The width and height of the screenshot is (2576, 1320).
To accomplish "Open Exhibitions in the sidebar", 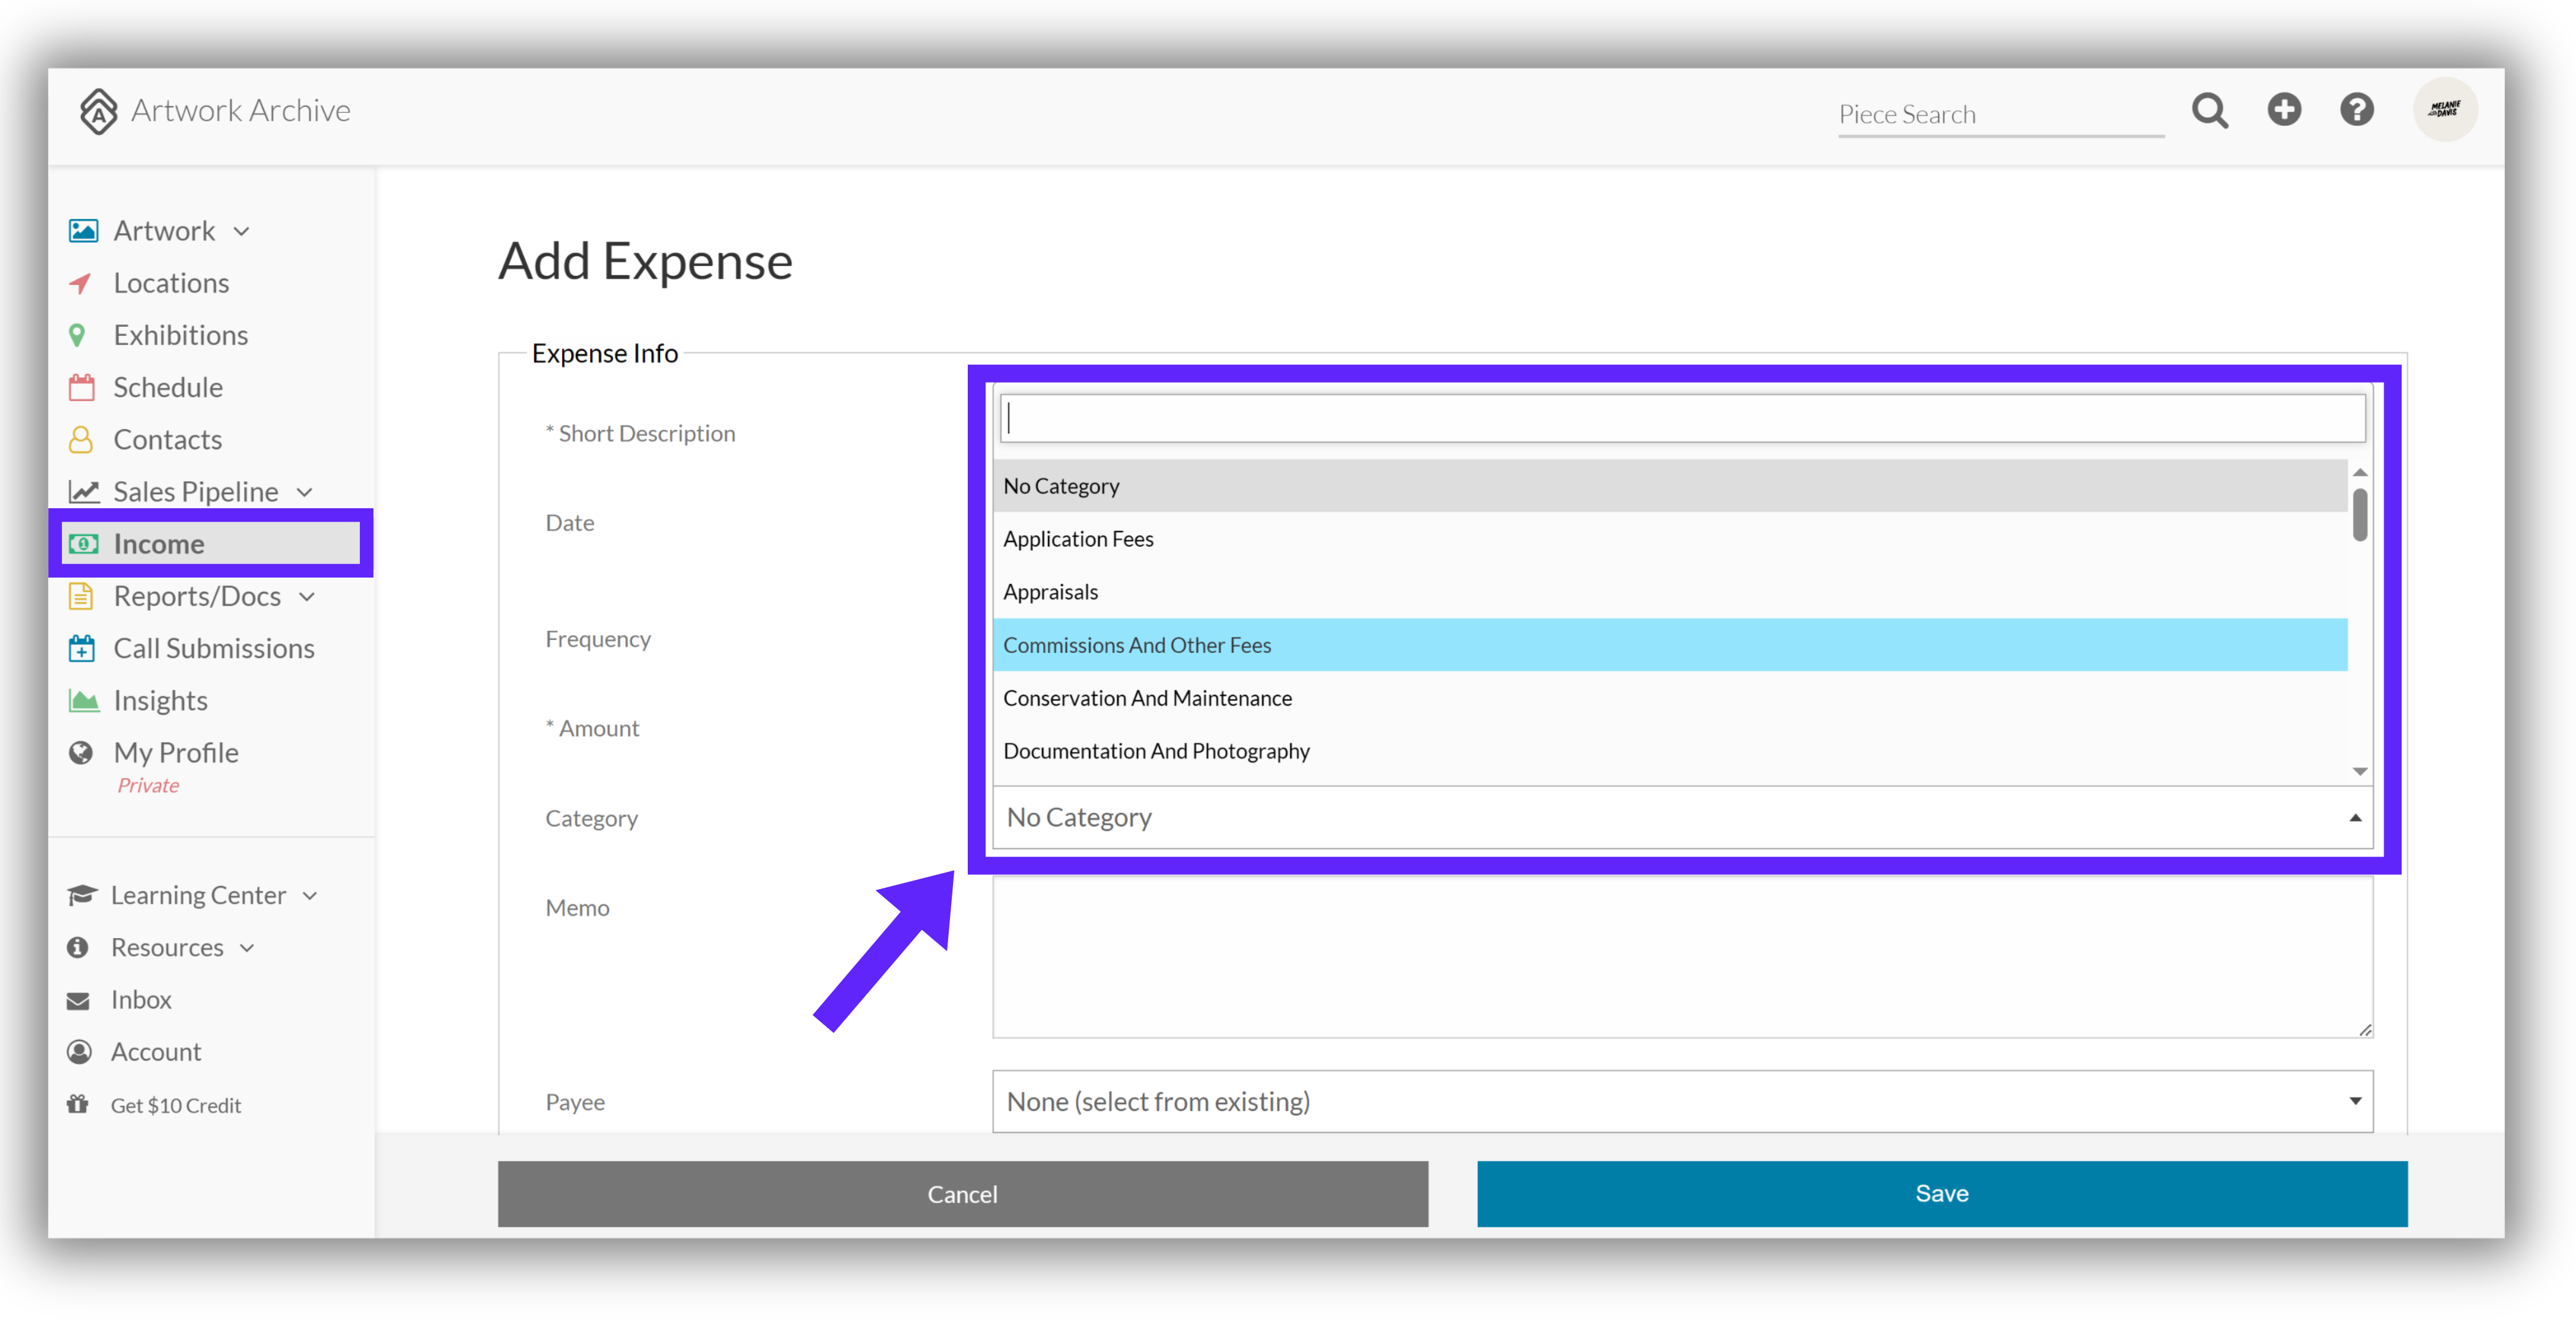I will pos(180,335).
